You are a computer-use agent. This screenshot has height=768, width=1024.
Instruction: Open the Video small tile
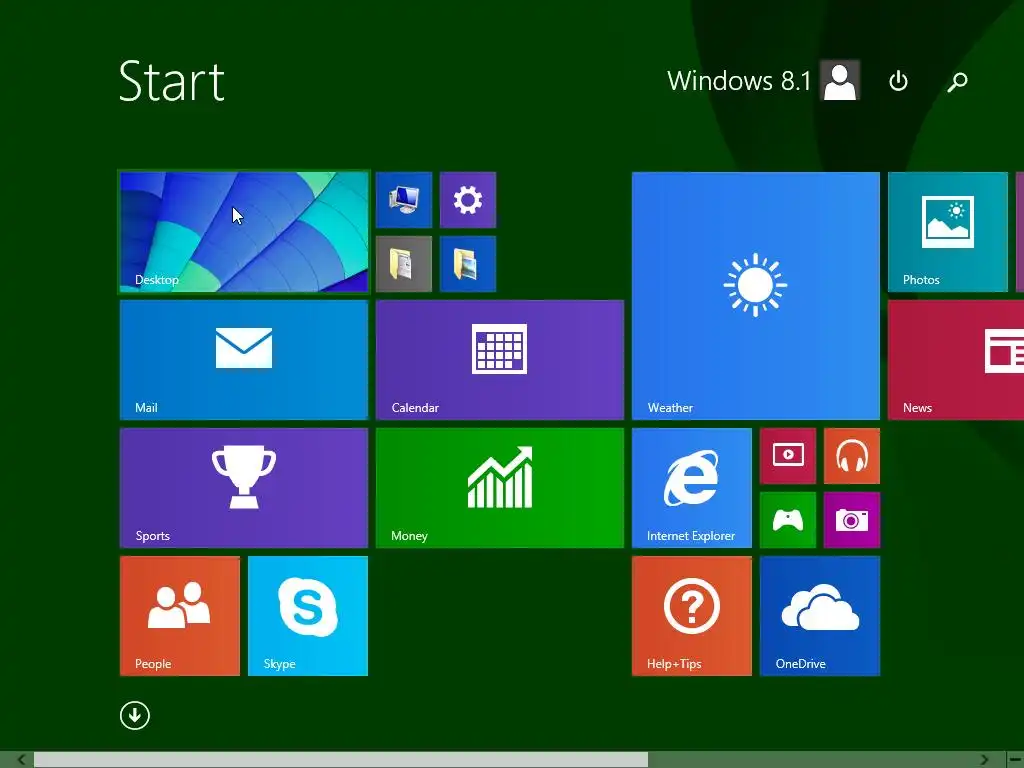coord(788,456)
